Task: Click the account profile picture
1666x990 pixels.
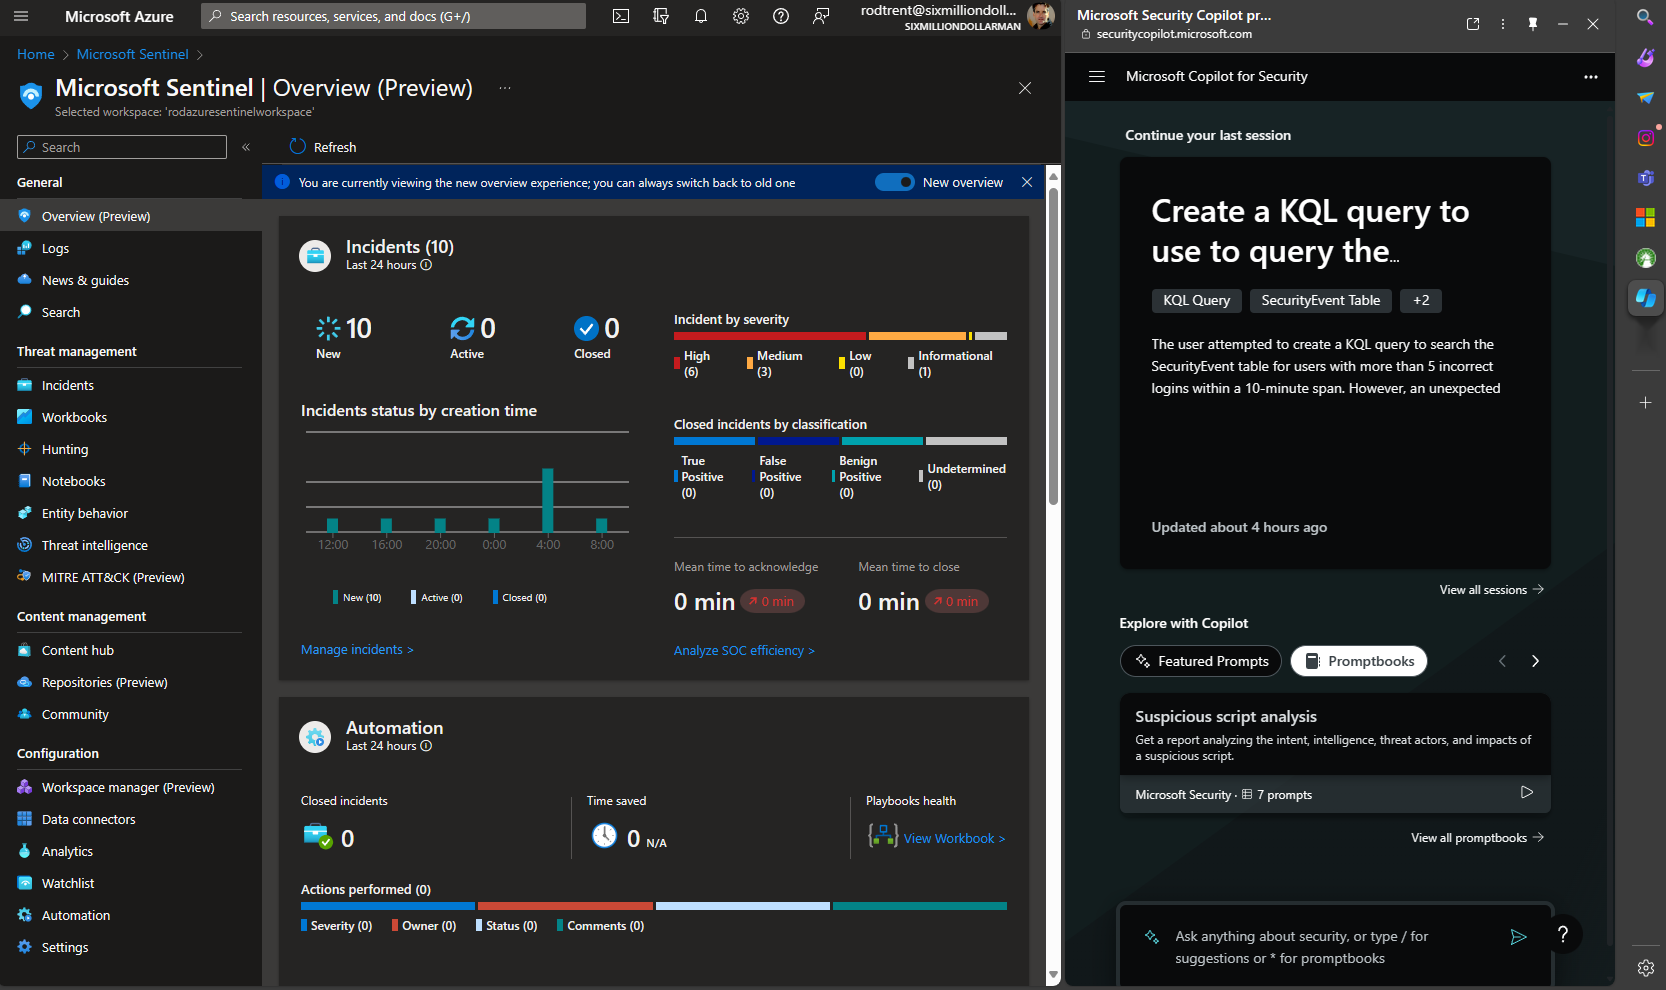Action: pos(1040,16)
